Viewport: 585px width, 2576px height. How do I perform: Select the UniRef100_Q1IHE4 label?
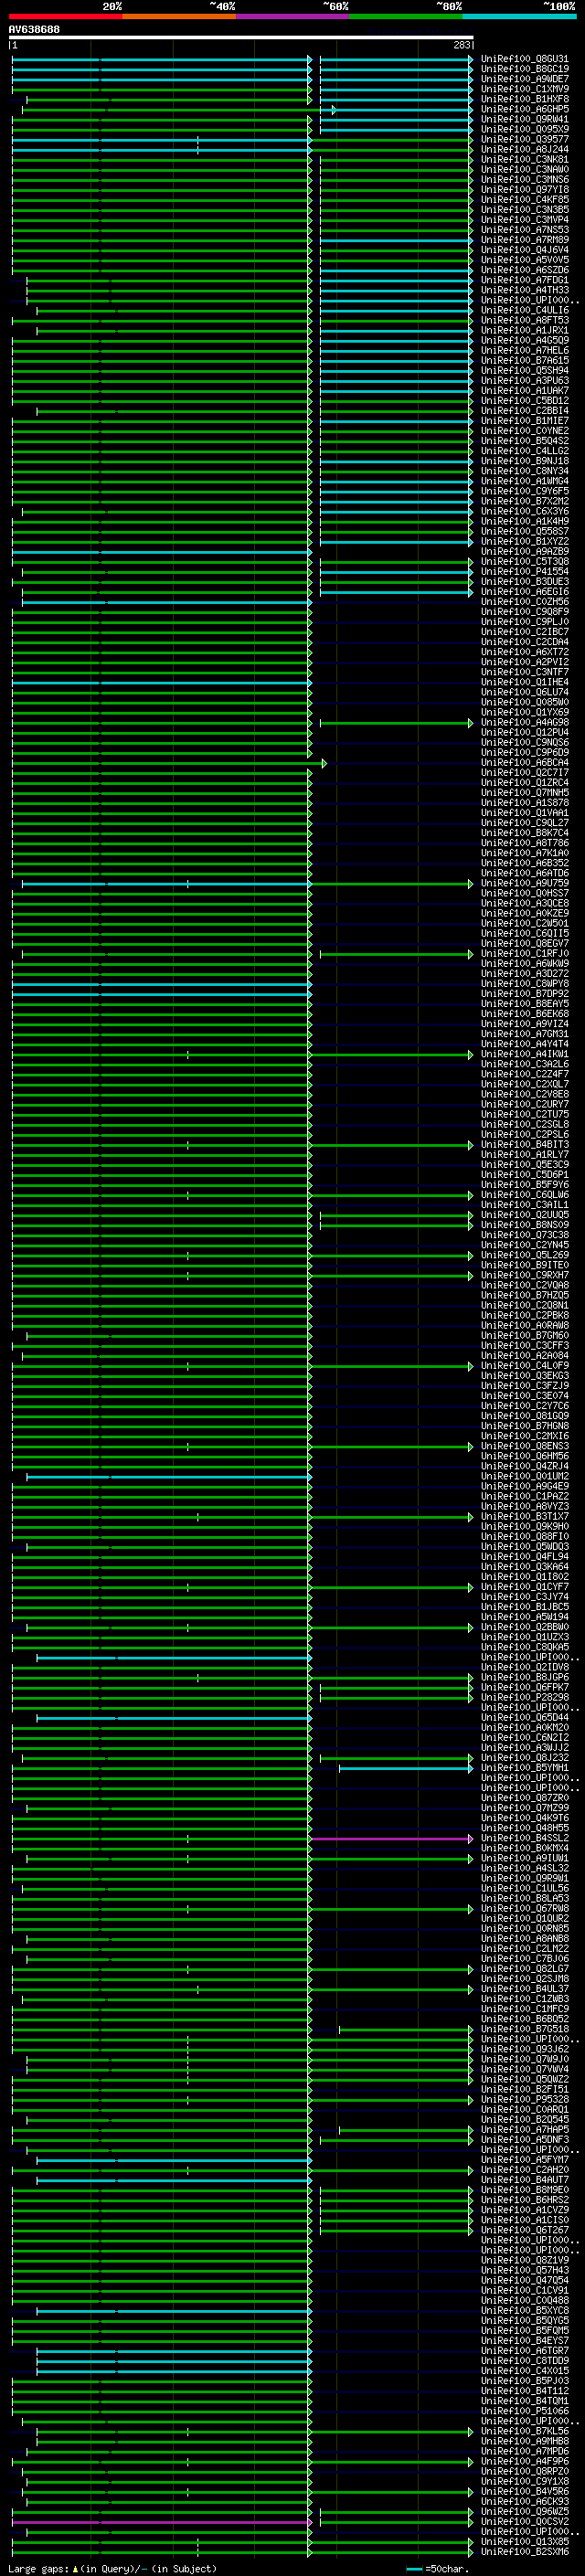click(524, 682)
